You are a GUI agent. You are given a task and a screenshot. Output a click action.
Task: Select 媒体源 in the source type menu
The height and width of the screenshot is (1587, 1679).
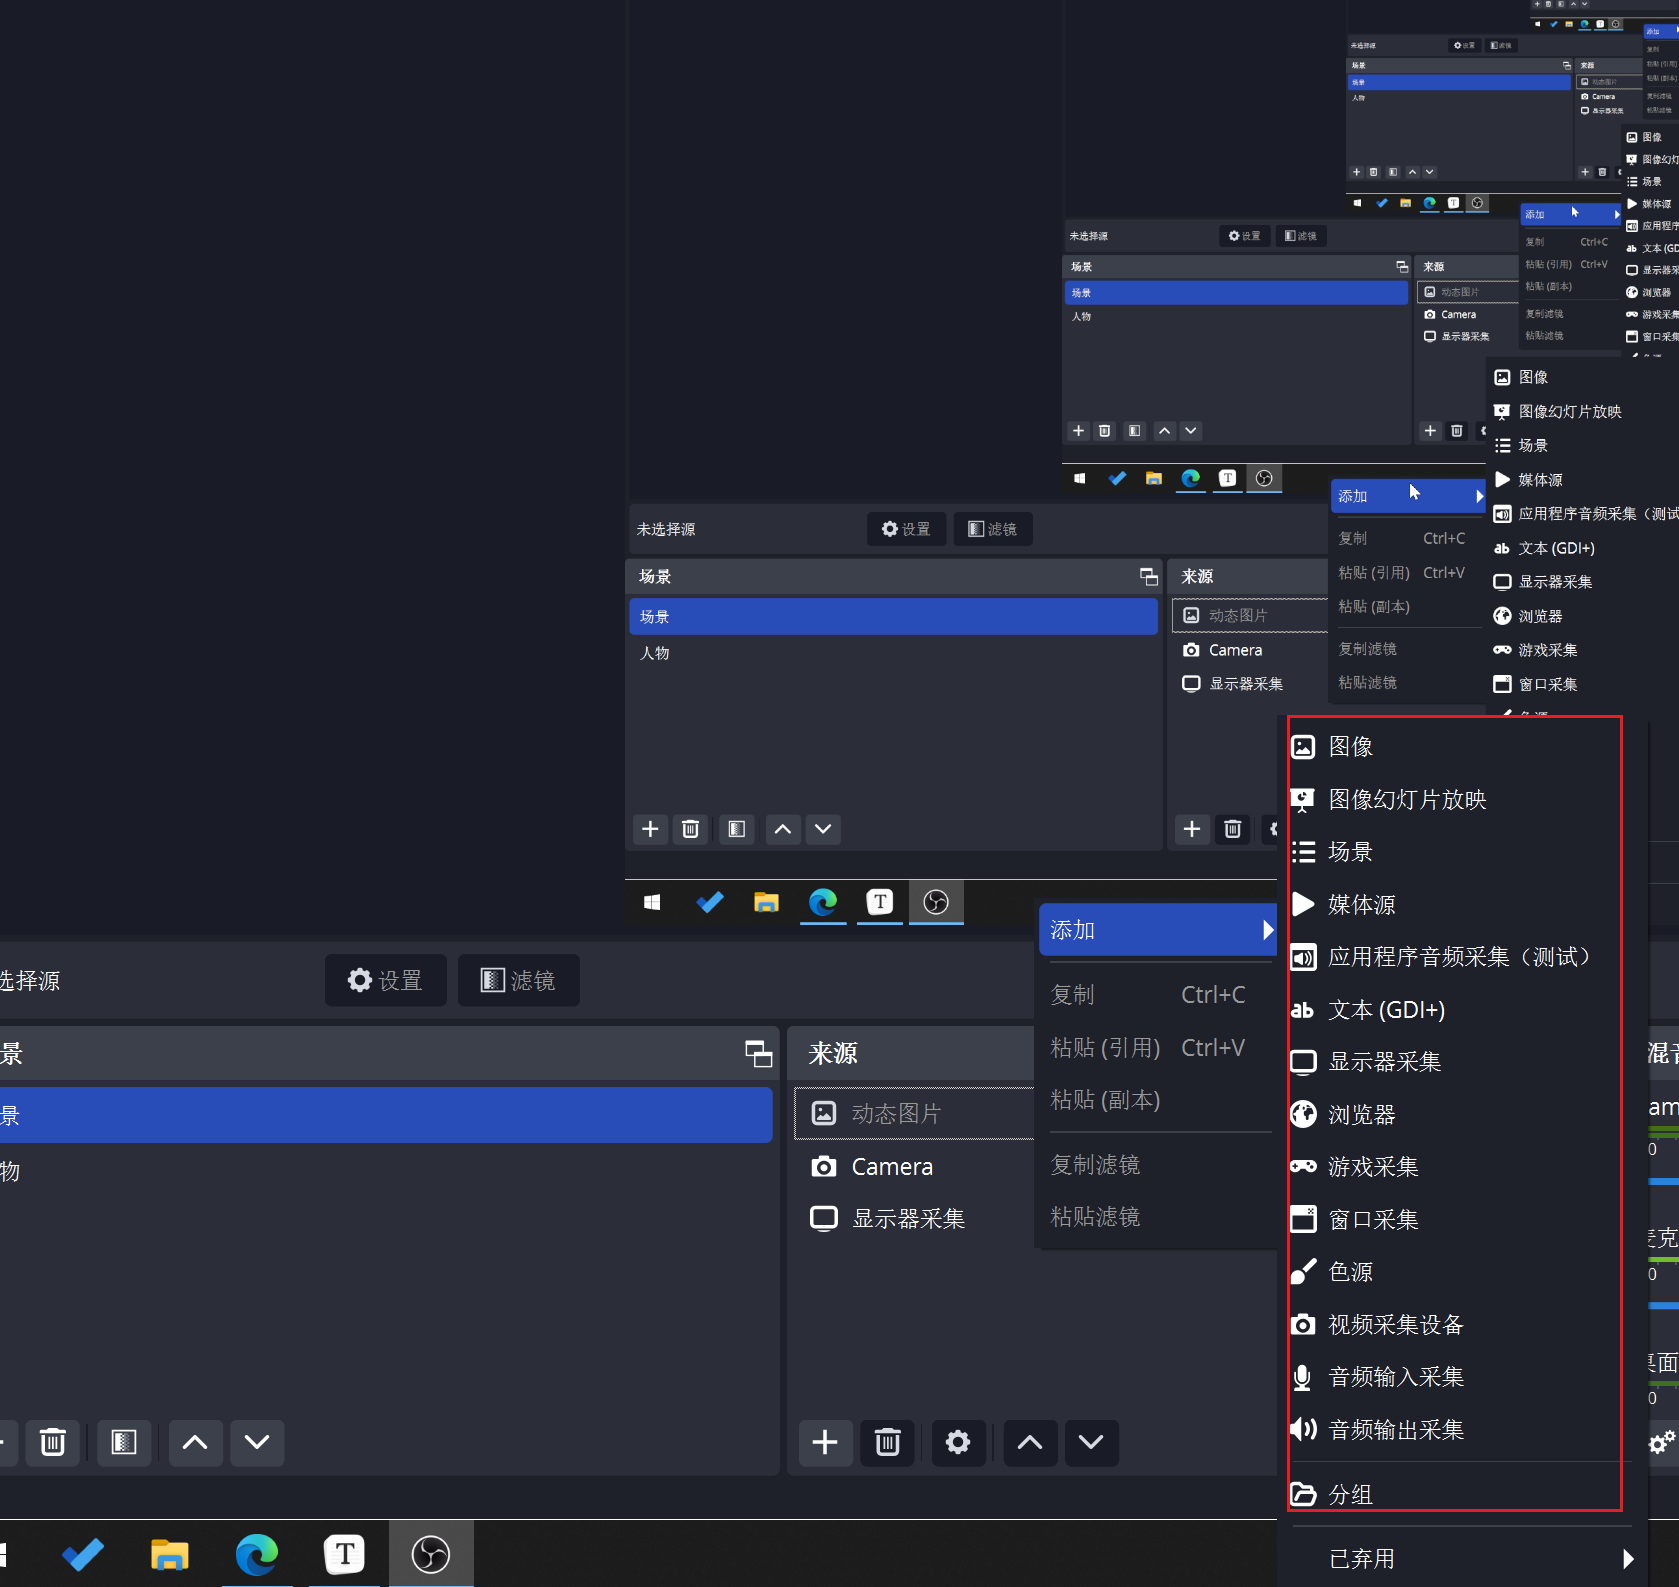tap(1361, 904)
